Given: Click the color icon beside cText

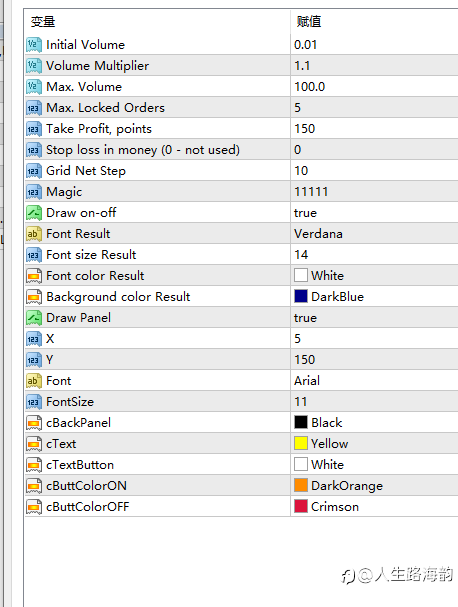Looking at the screenshot, I should pyautogui.click(x=34, y=444).
